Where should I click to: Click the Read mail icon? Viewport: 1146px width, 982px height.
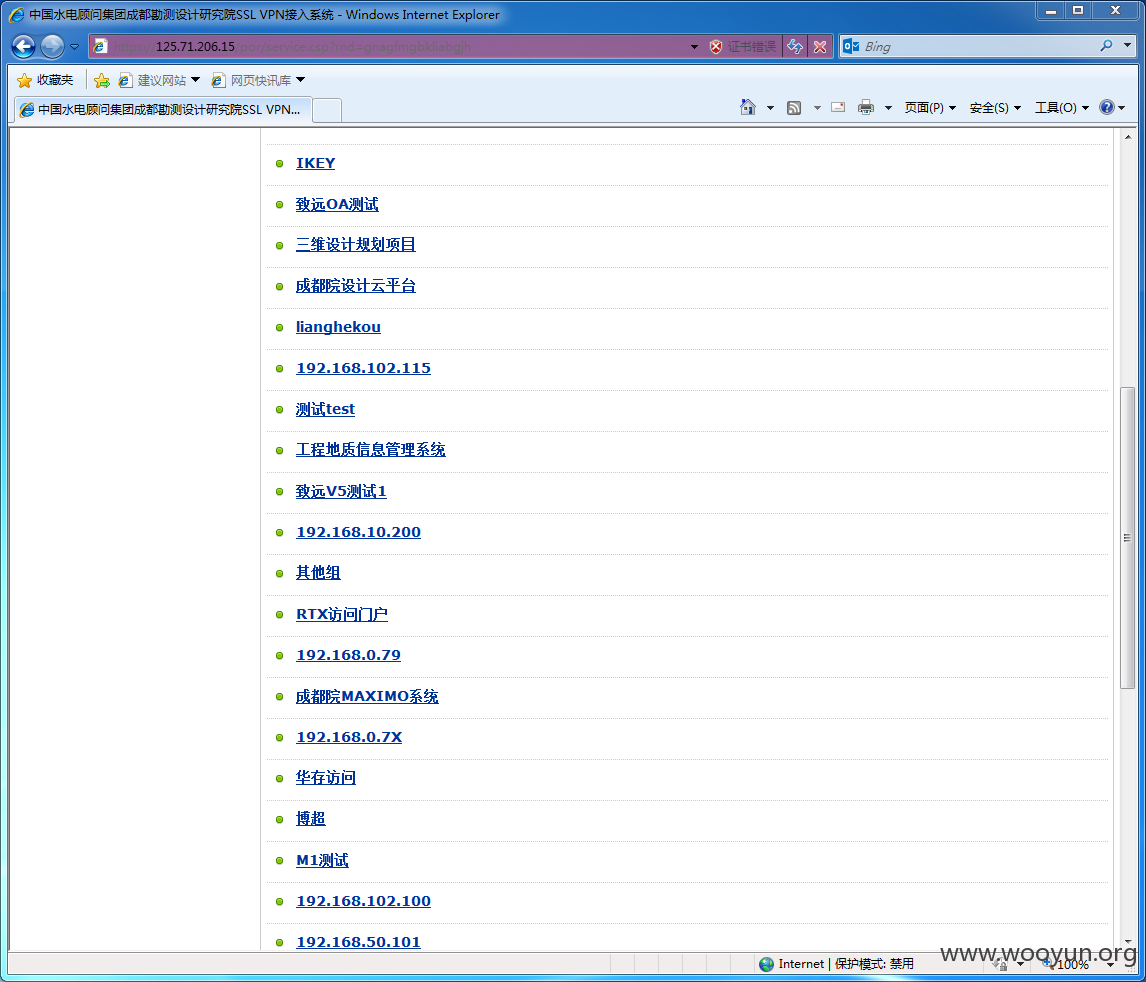click(838, 107)
